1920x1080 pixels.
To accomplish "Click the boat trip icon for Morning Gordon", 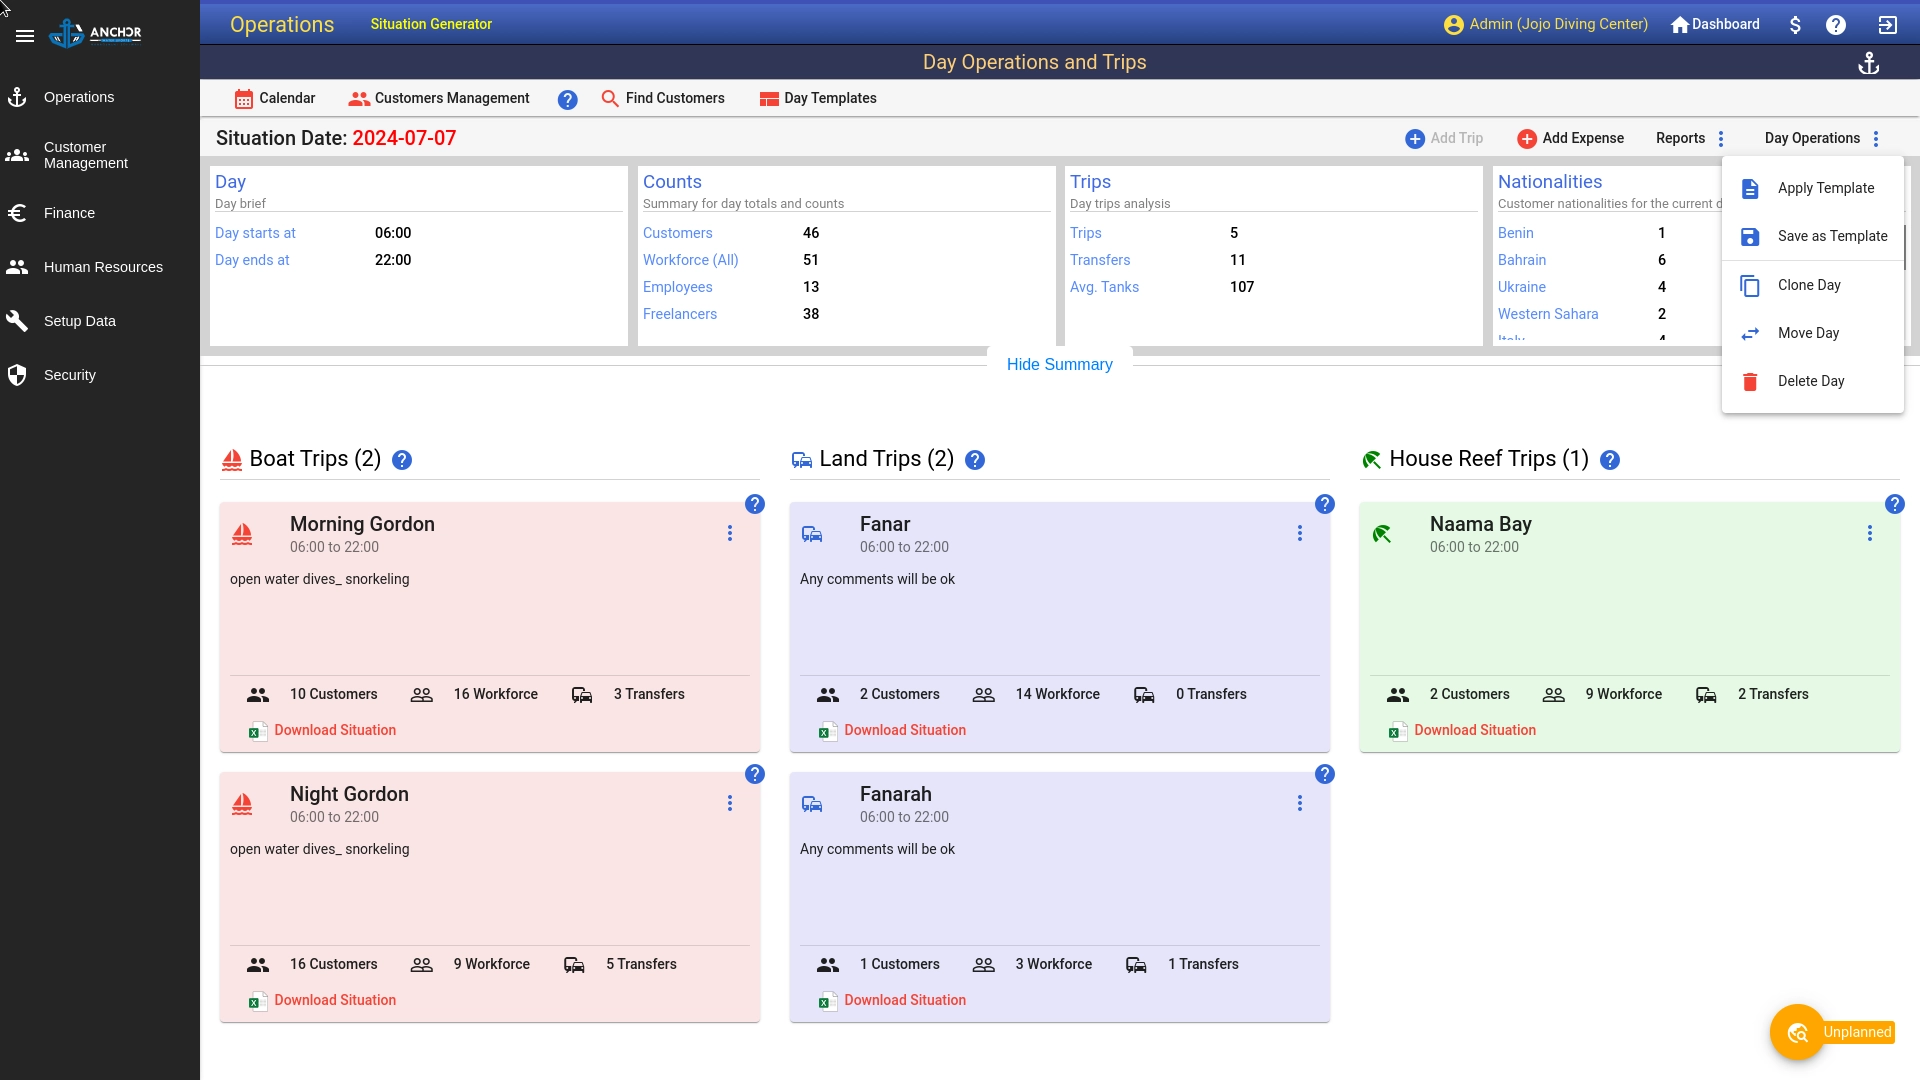I will (x=241, y=533).
